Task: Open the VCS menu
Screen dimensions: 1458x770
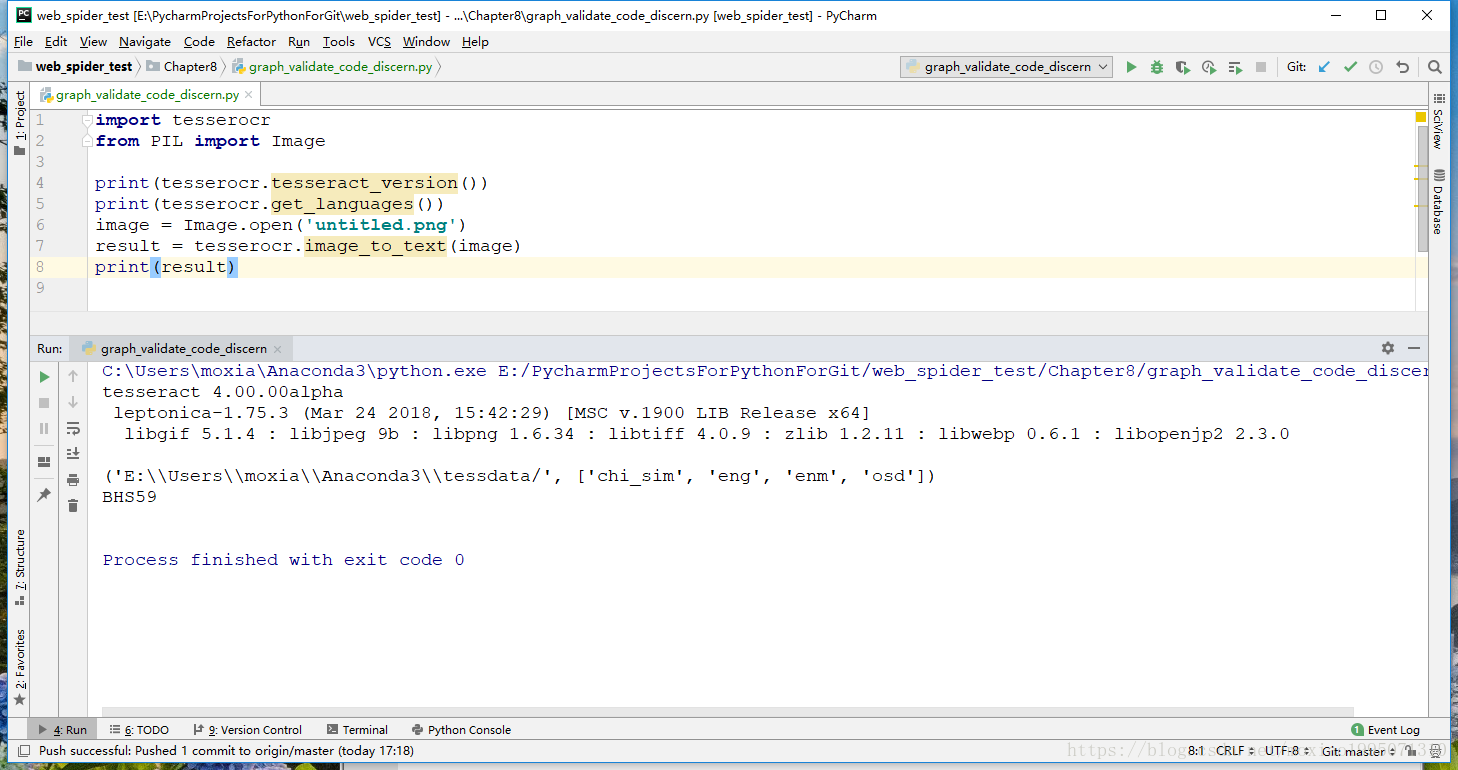Action: coord(379,42)
